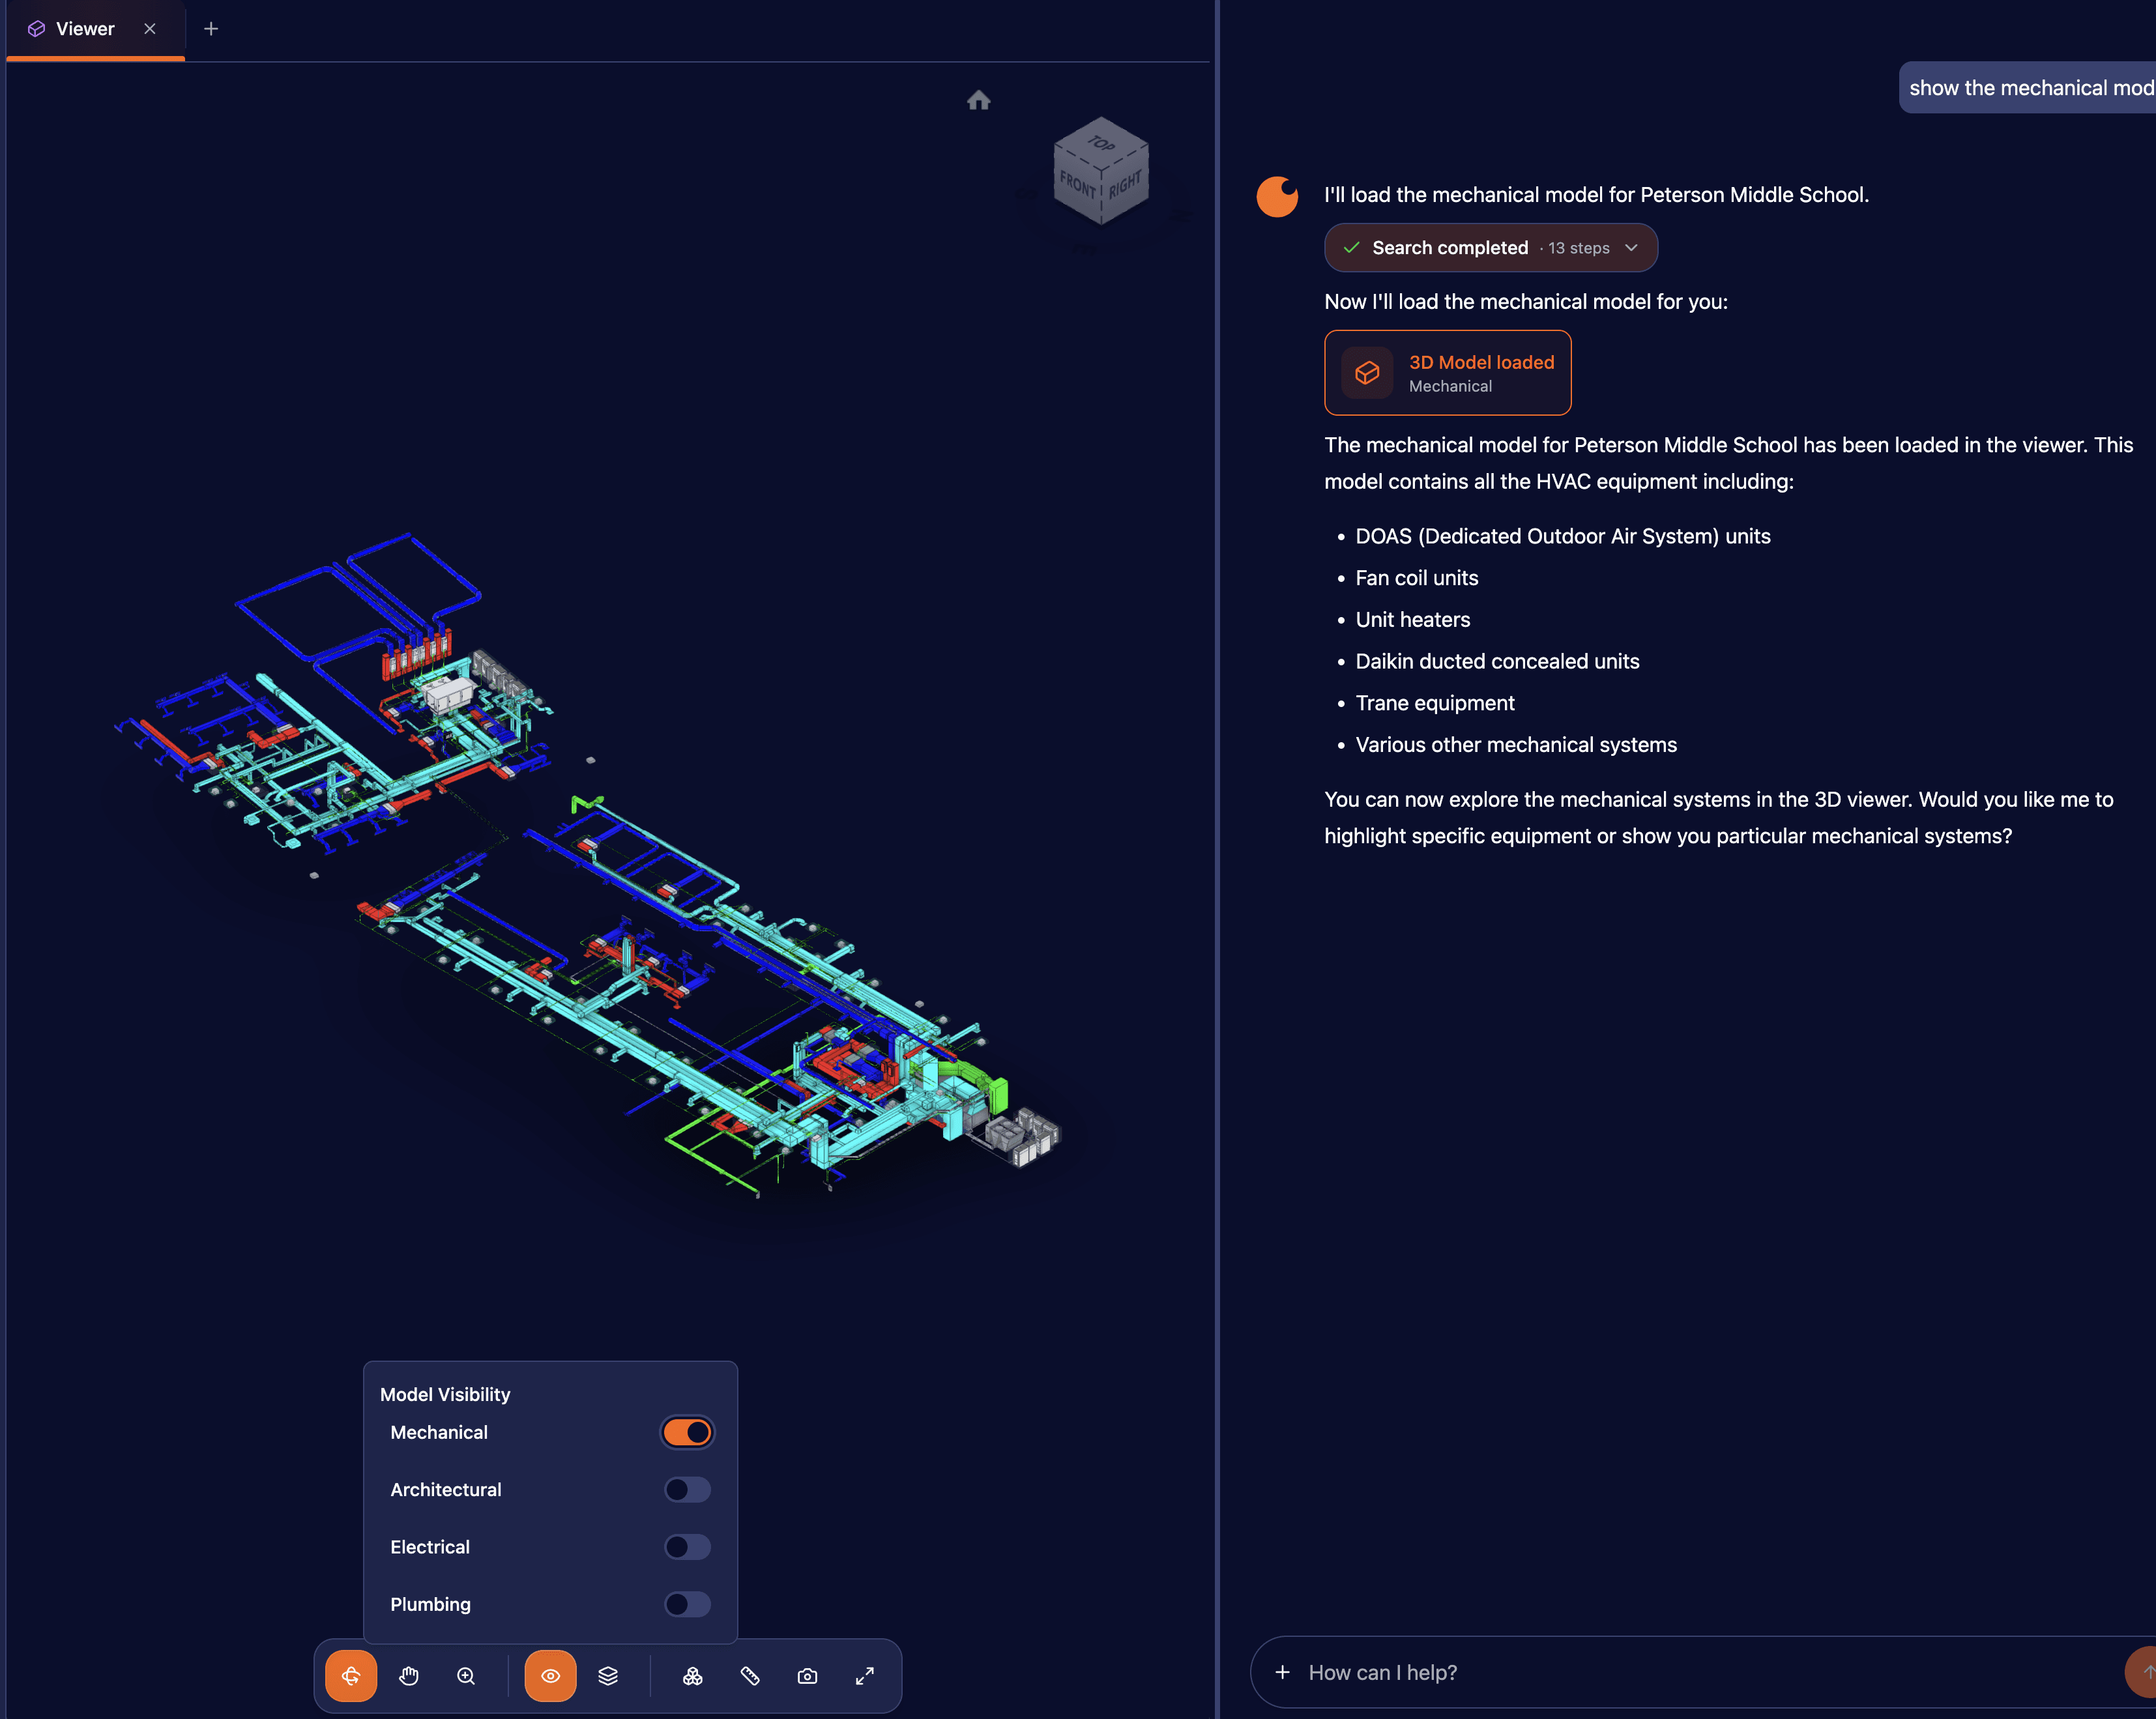The height and width of the screenshot is (1719, 2156).
Task: Enable the Architectural visibility toggle
Action: 687,1489
